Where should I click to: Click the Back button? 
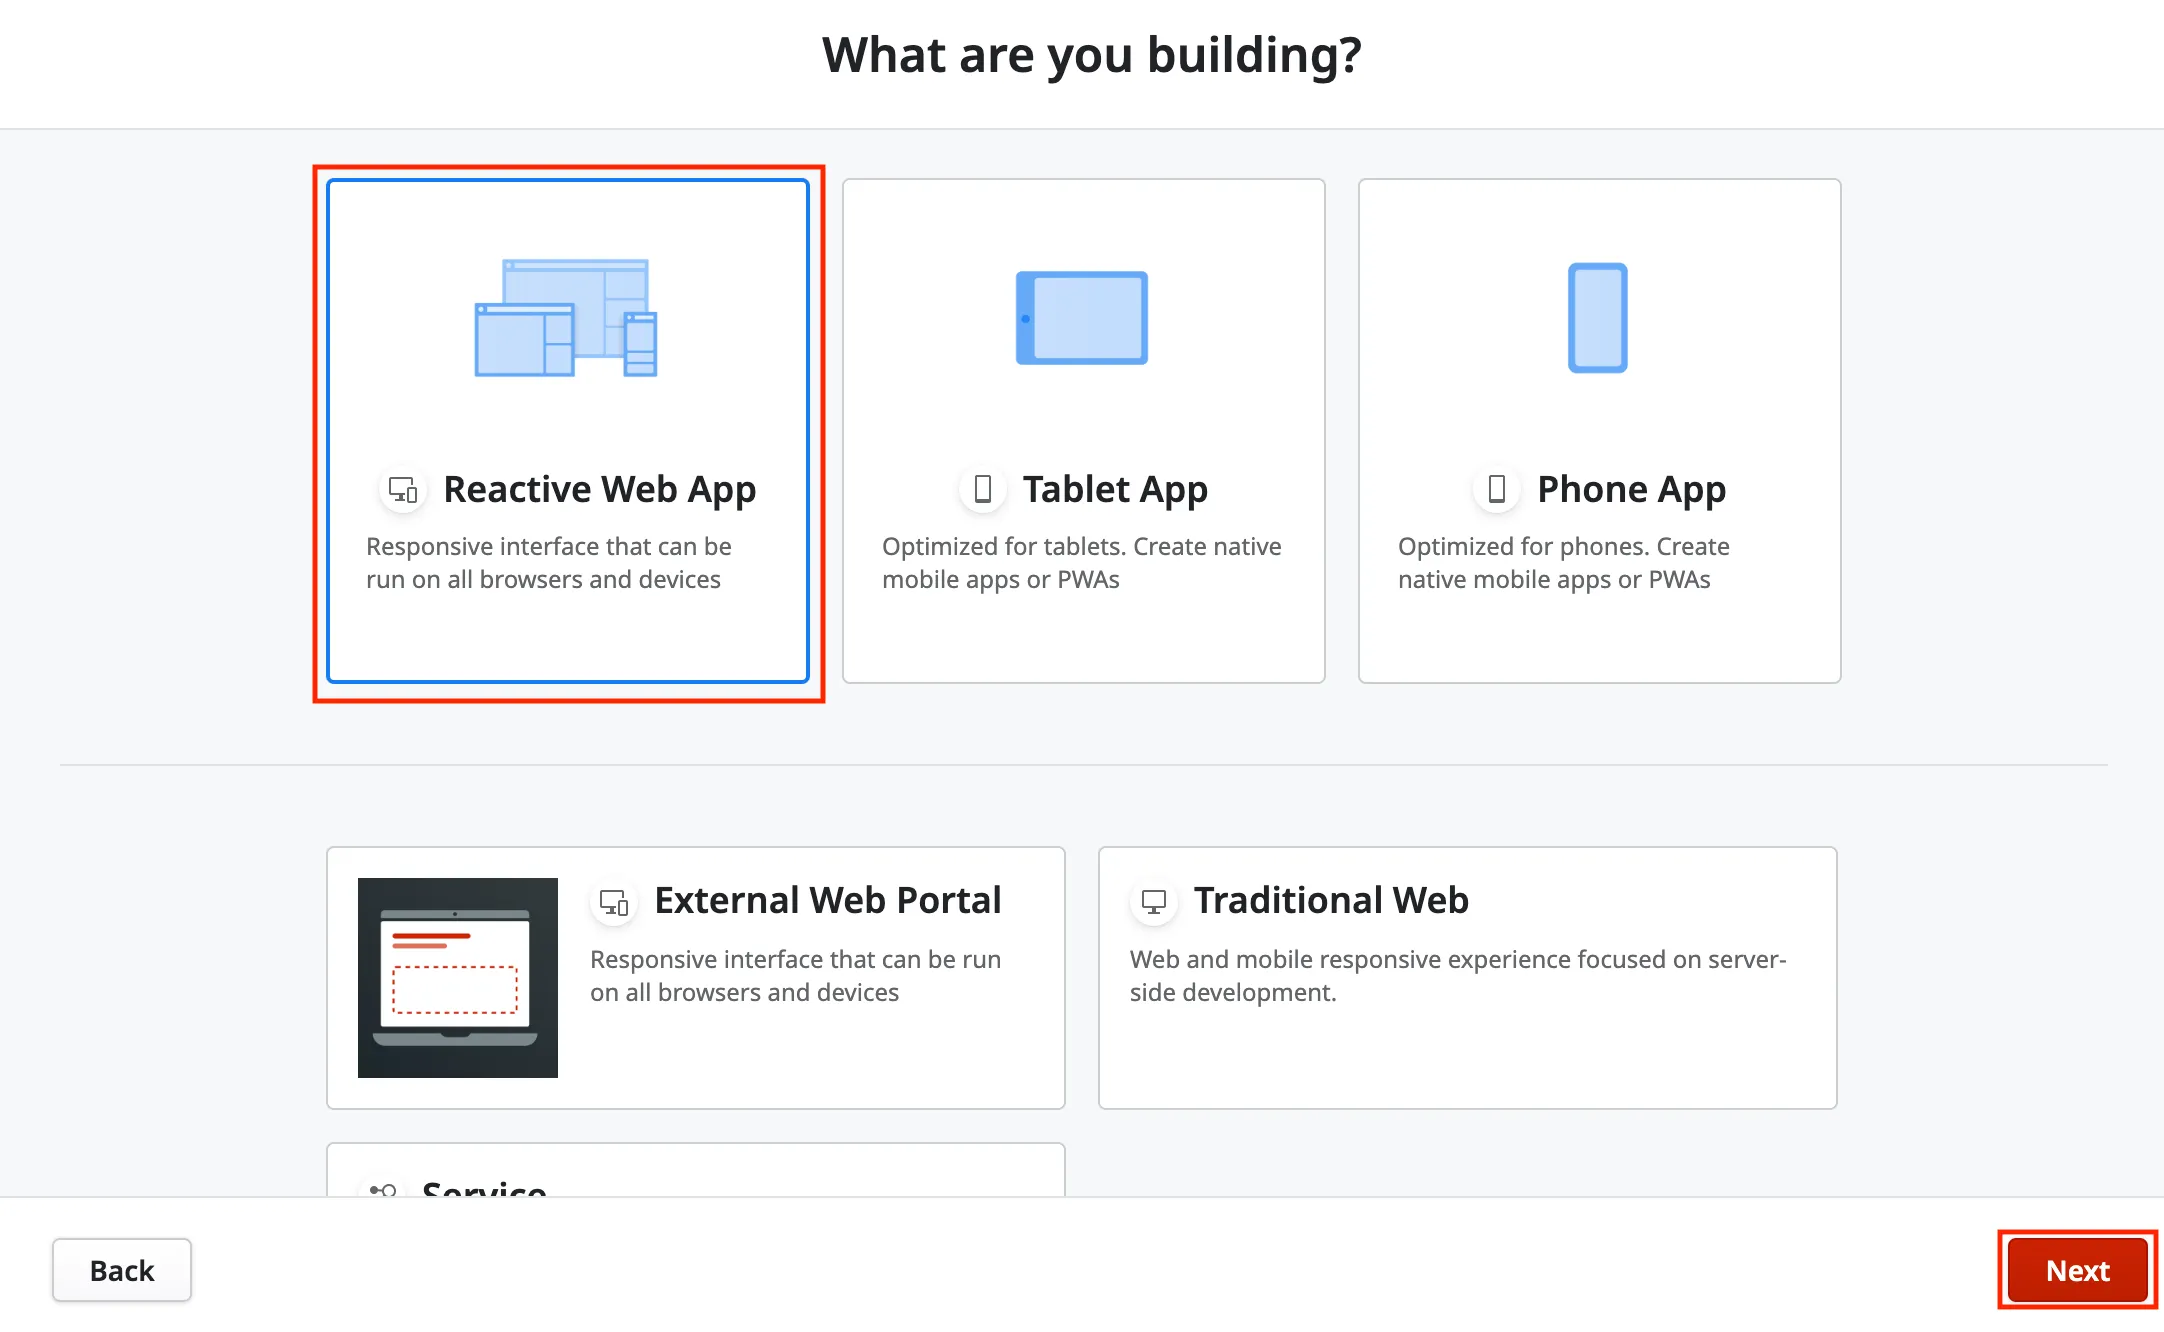121,1270
